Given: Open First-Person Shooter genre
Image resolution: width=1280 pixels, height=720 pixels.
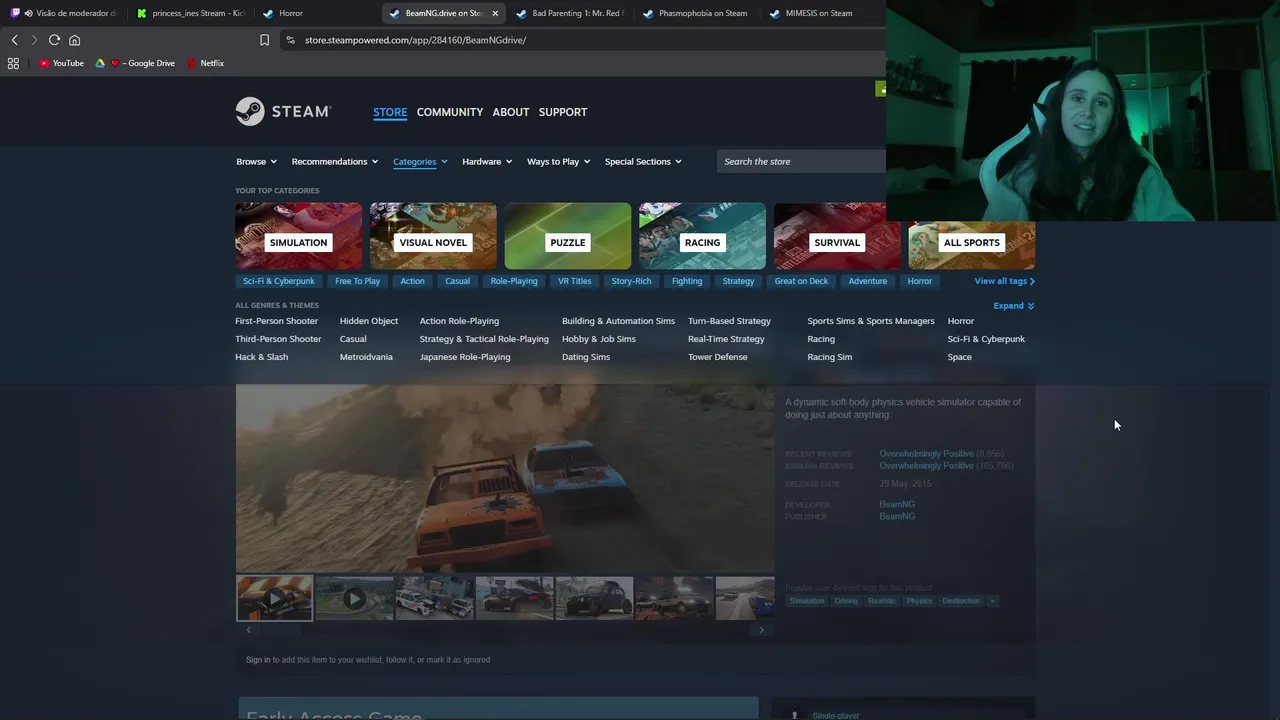Looking at the screenshot, I should [276, 321].
